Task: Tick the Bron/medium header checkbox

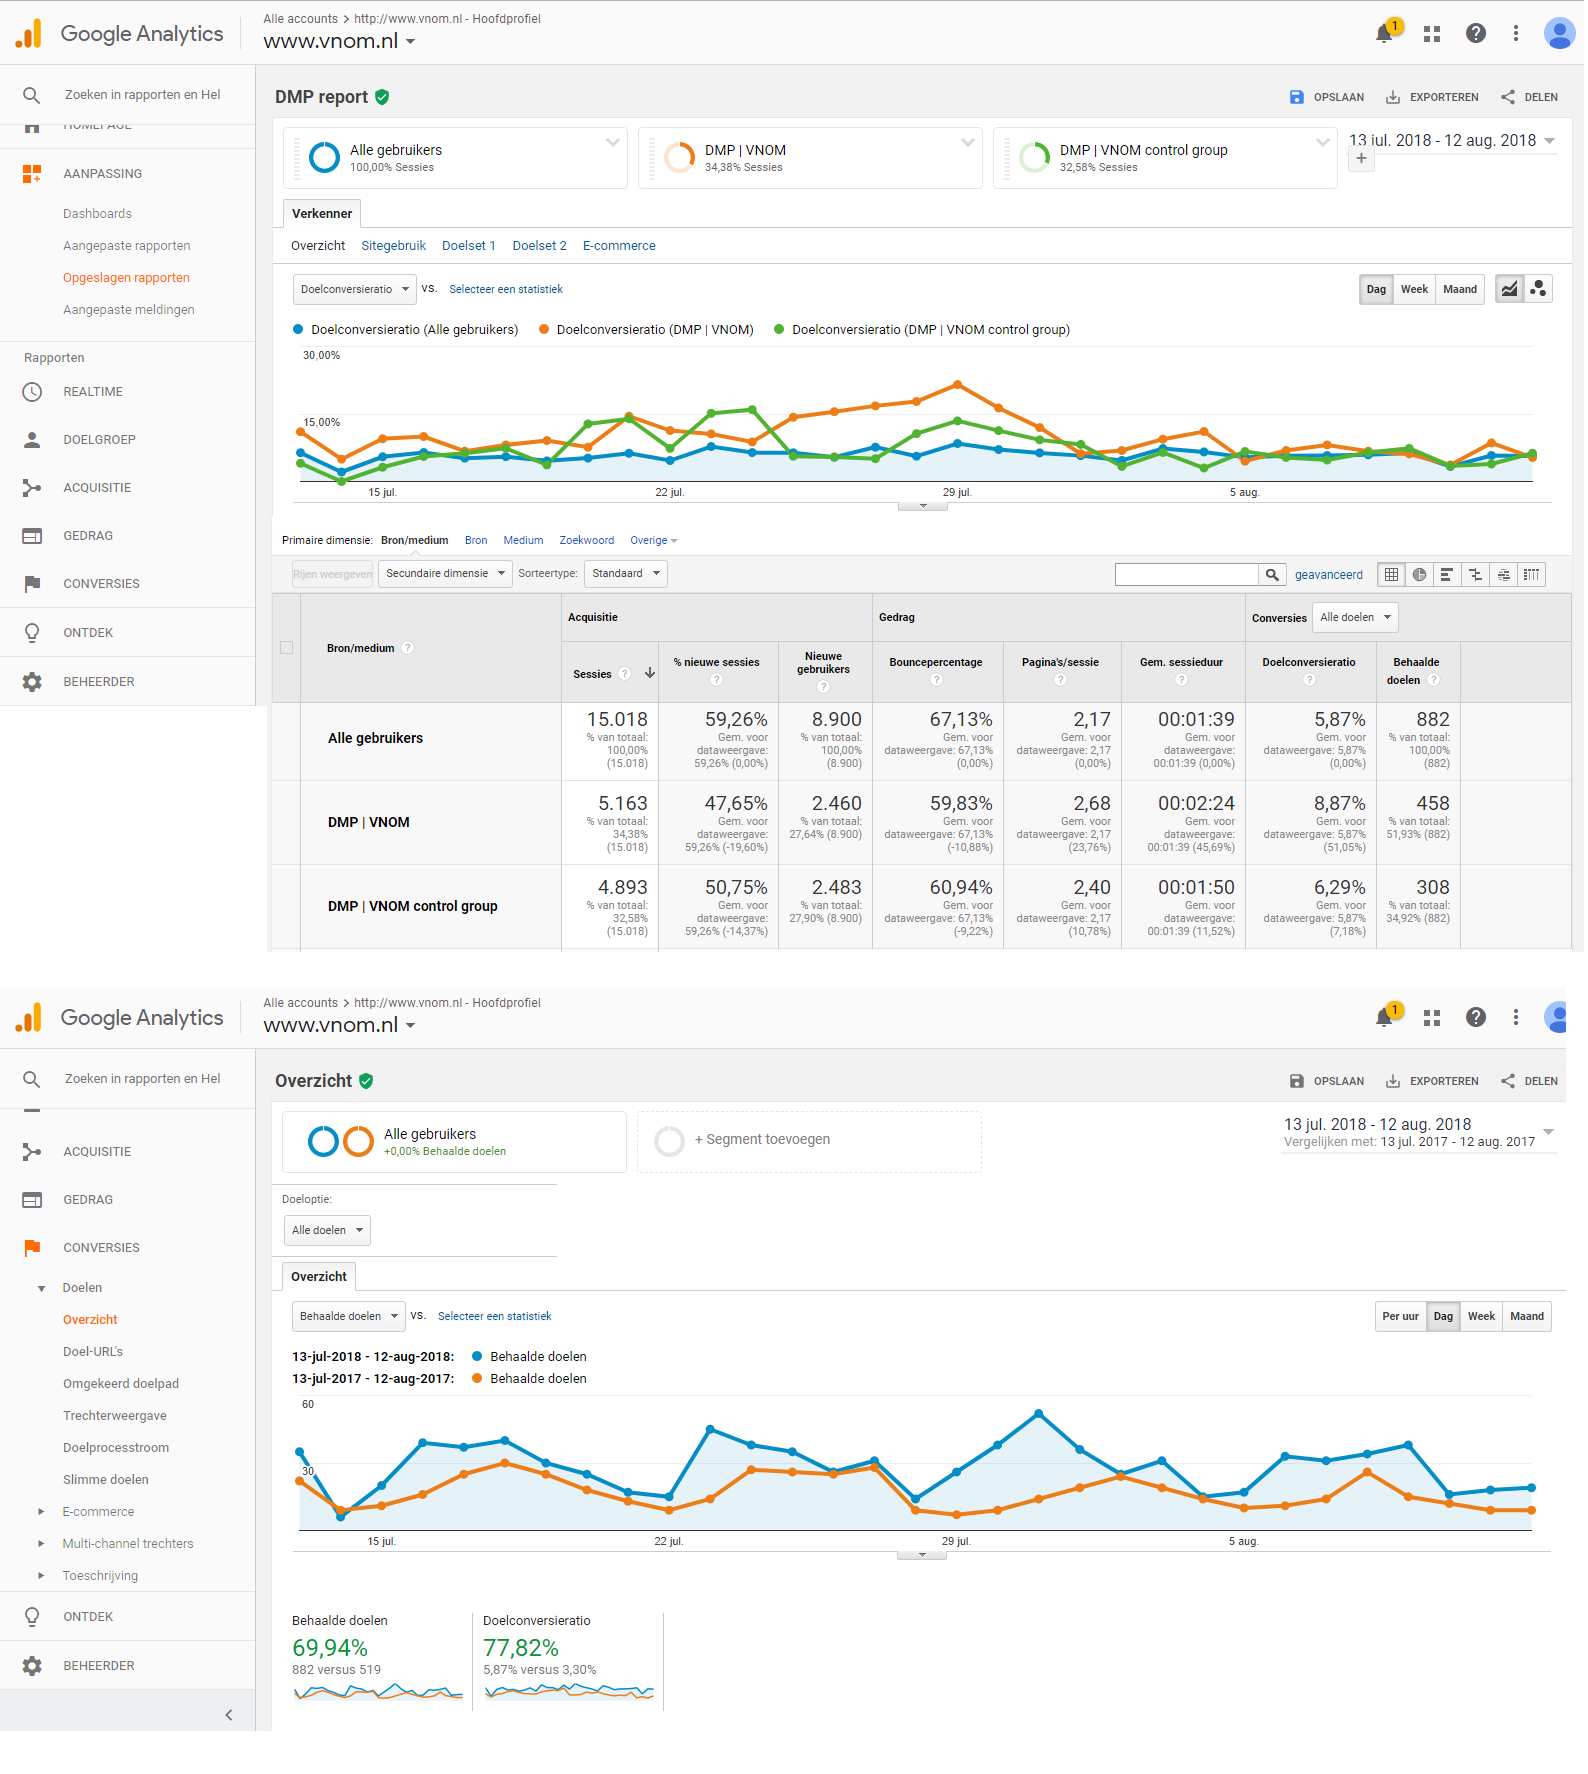Action: (x=287, y=648)
